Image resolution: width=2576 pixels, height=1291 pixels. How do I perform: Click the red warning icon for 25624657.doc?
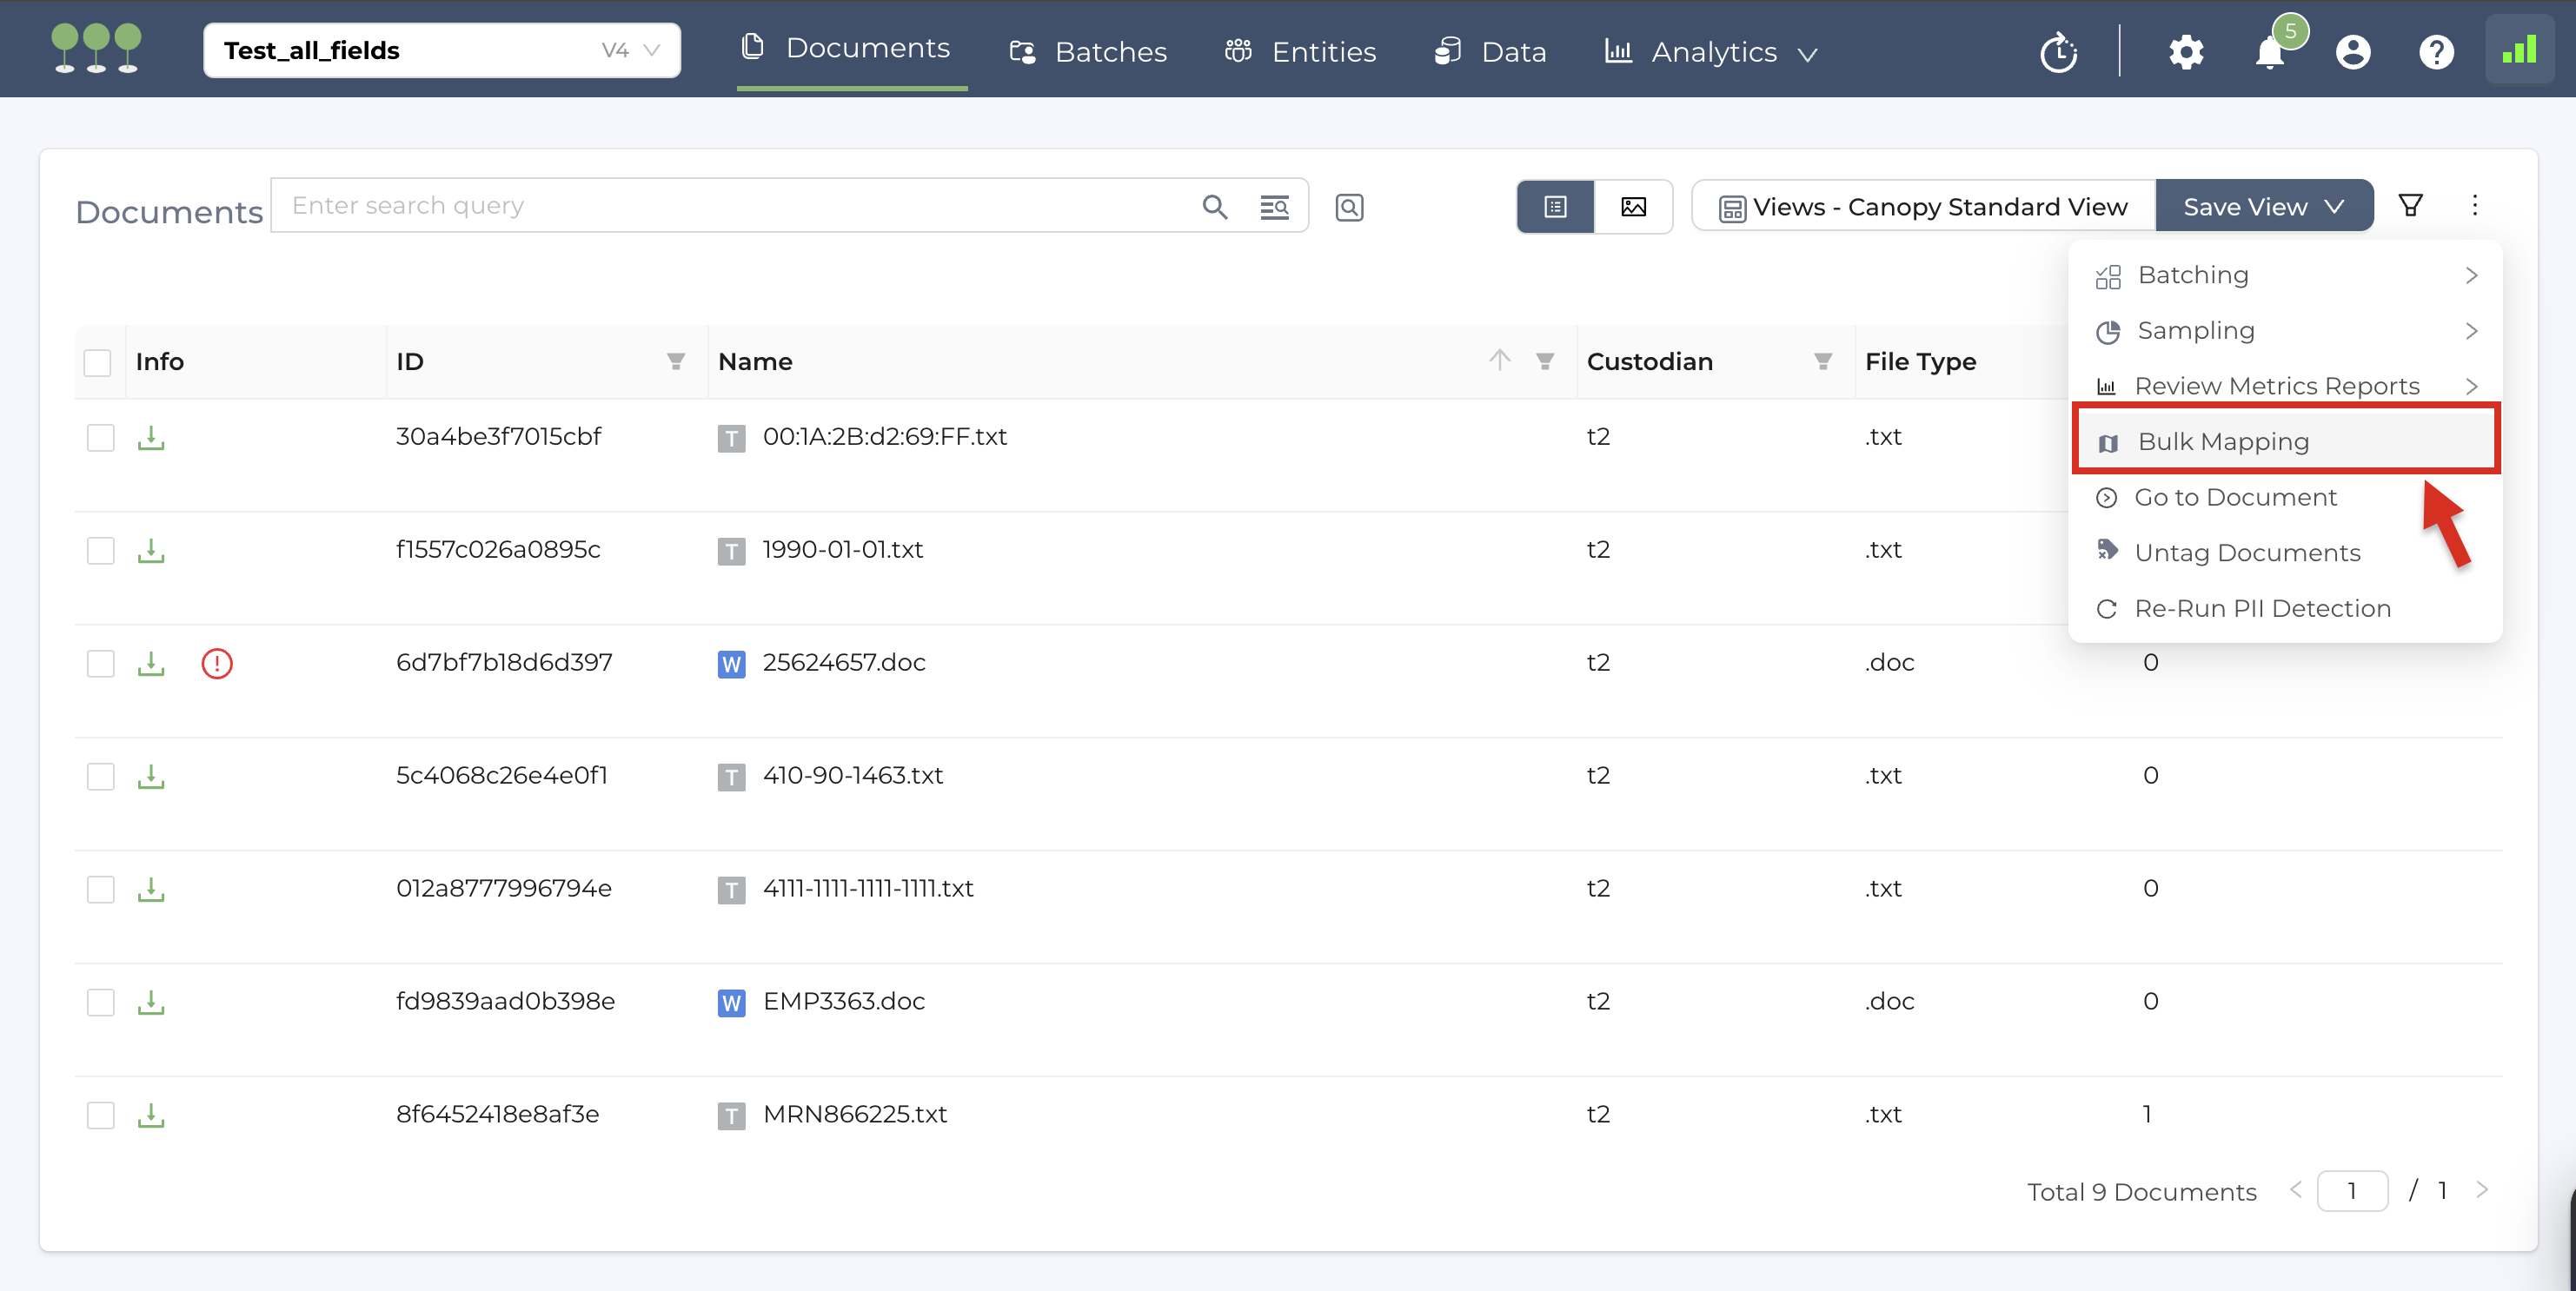pyautogui.click(x=217, y=663)
